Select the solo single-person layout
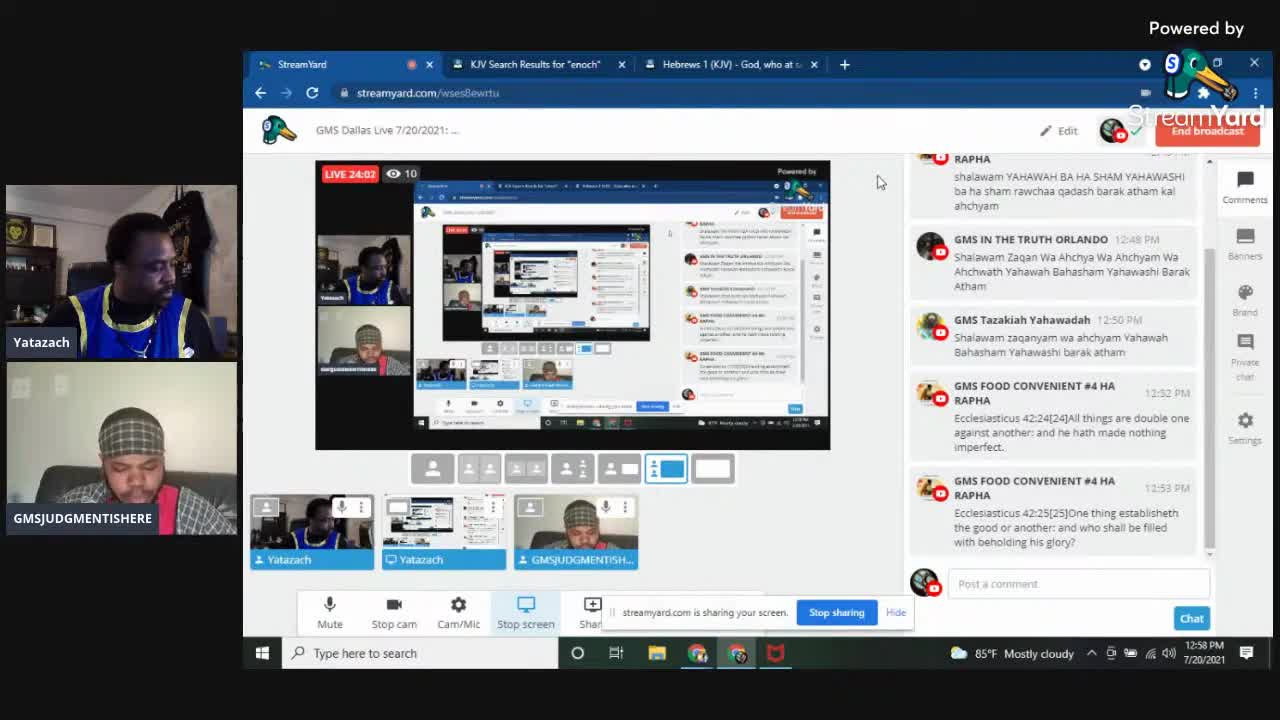Image resolution: width=1280 pixels, height=720 pixels. (433, 469)
